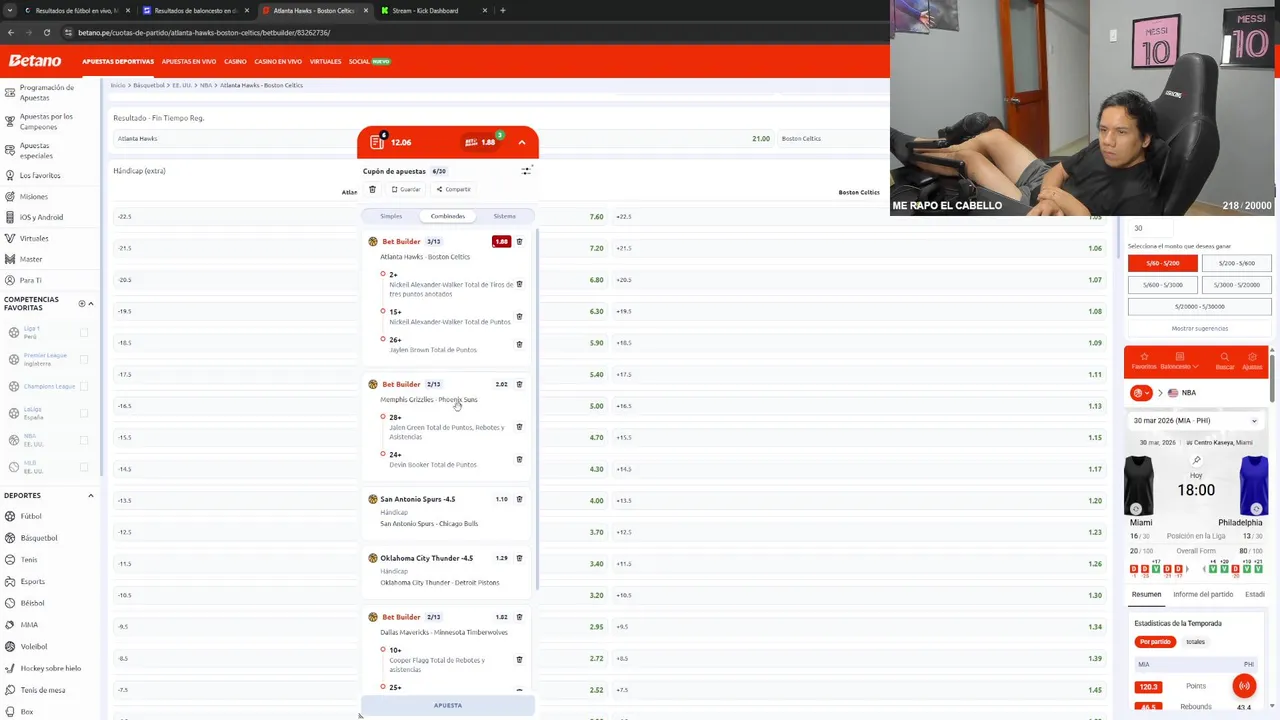The height and width of the screenshot is (720, 1280).
Task: Open the Informe del partido tab
Action: pyautogui.click(x=1203, y=595)
